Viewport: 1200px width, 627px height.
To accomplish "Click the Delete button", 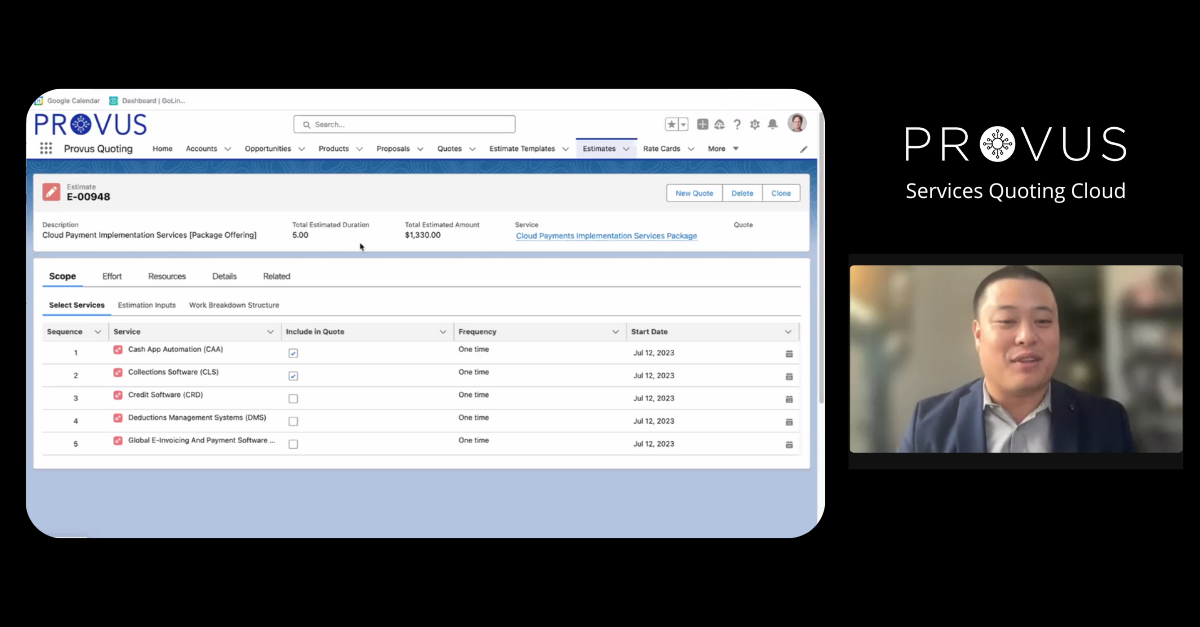I will click(742, 193).
